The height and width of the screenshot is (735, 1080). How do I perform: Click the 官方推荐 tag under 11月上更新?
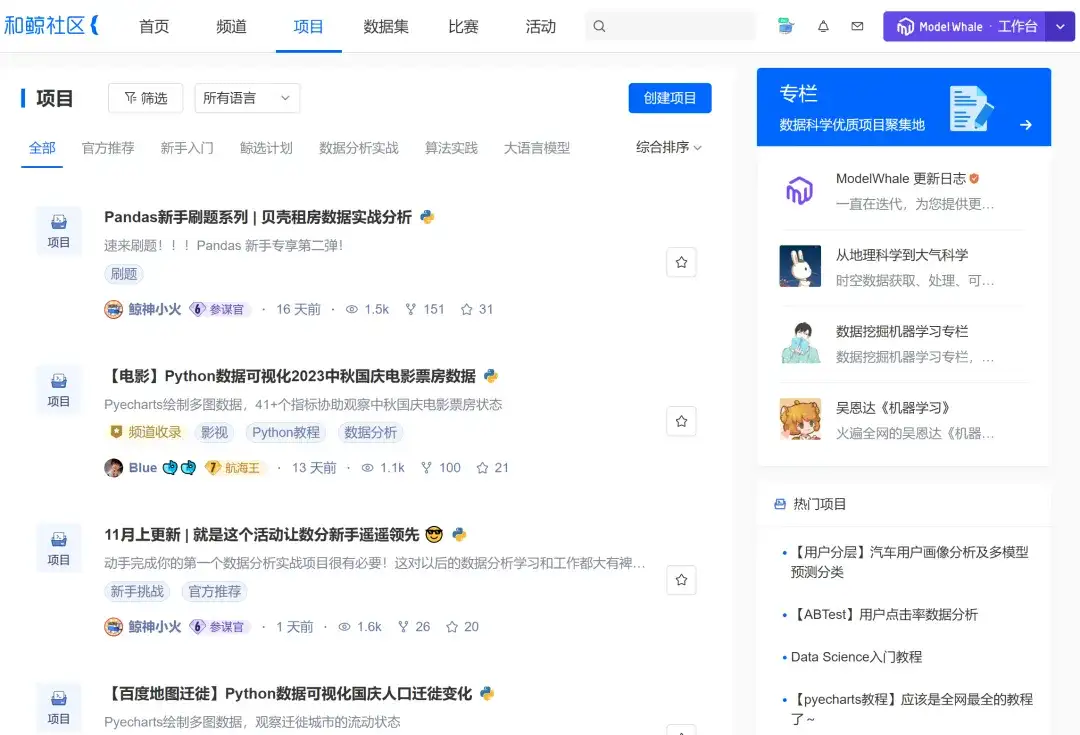point(215,591)
